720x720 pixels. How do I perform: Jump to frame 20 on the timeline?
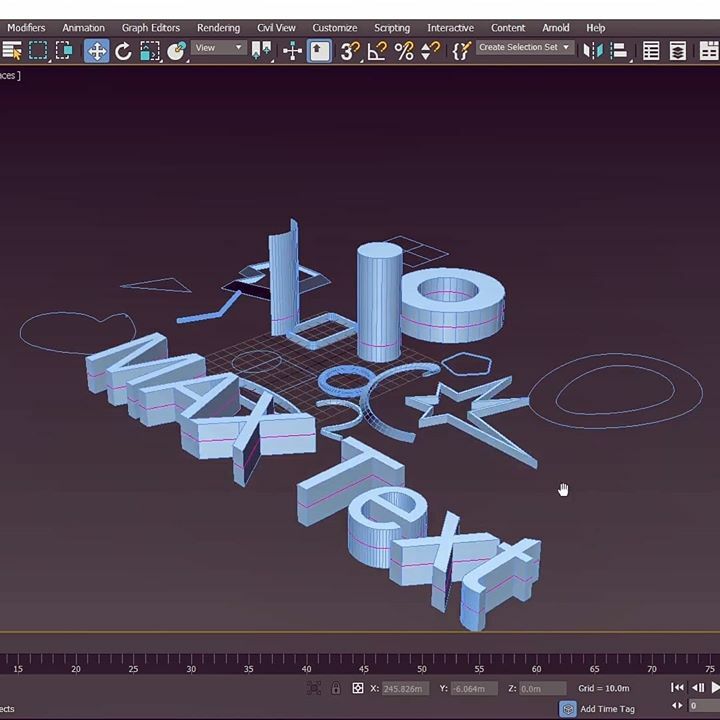pos(76,669)
